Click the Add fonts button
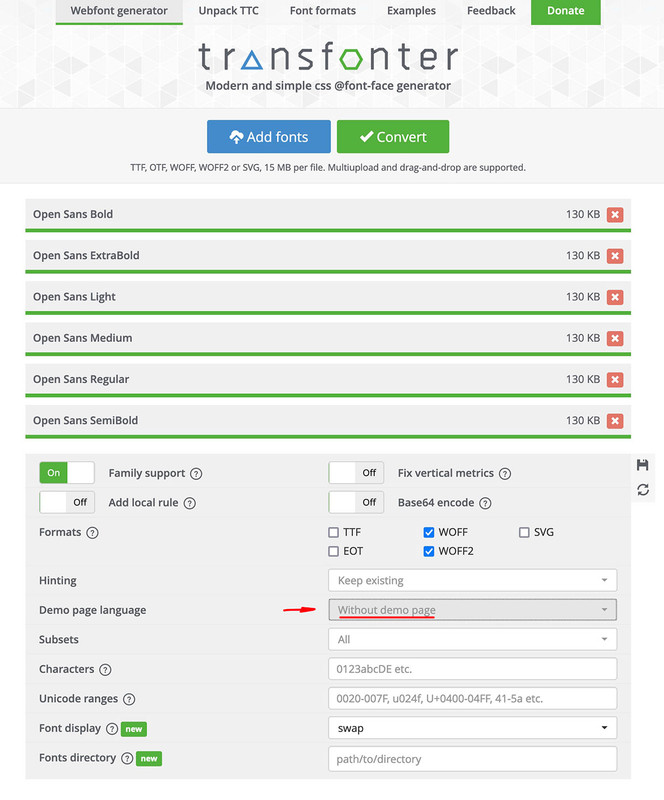 coord(269,137)
